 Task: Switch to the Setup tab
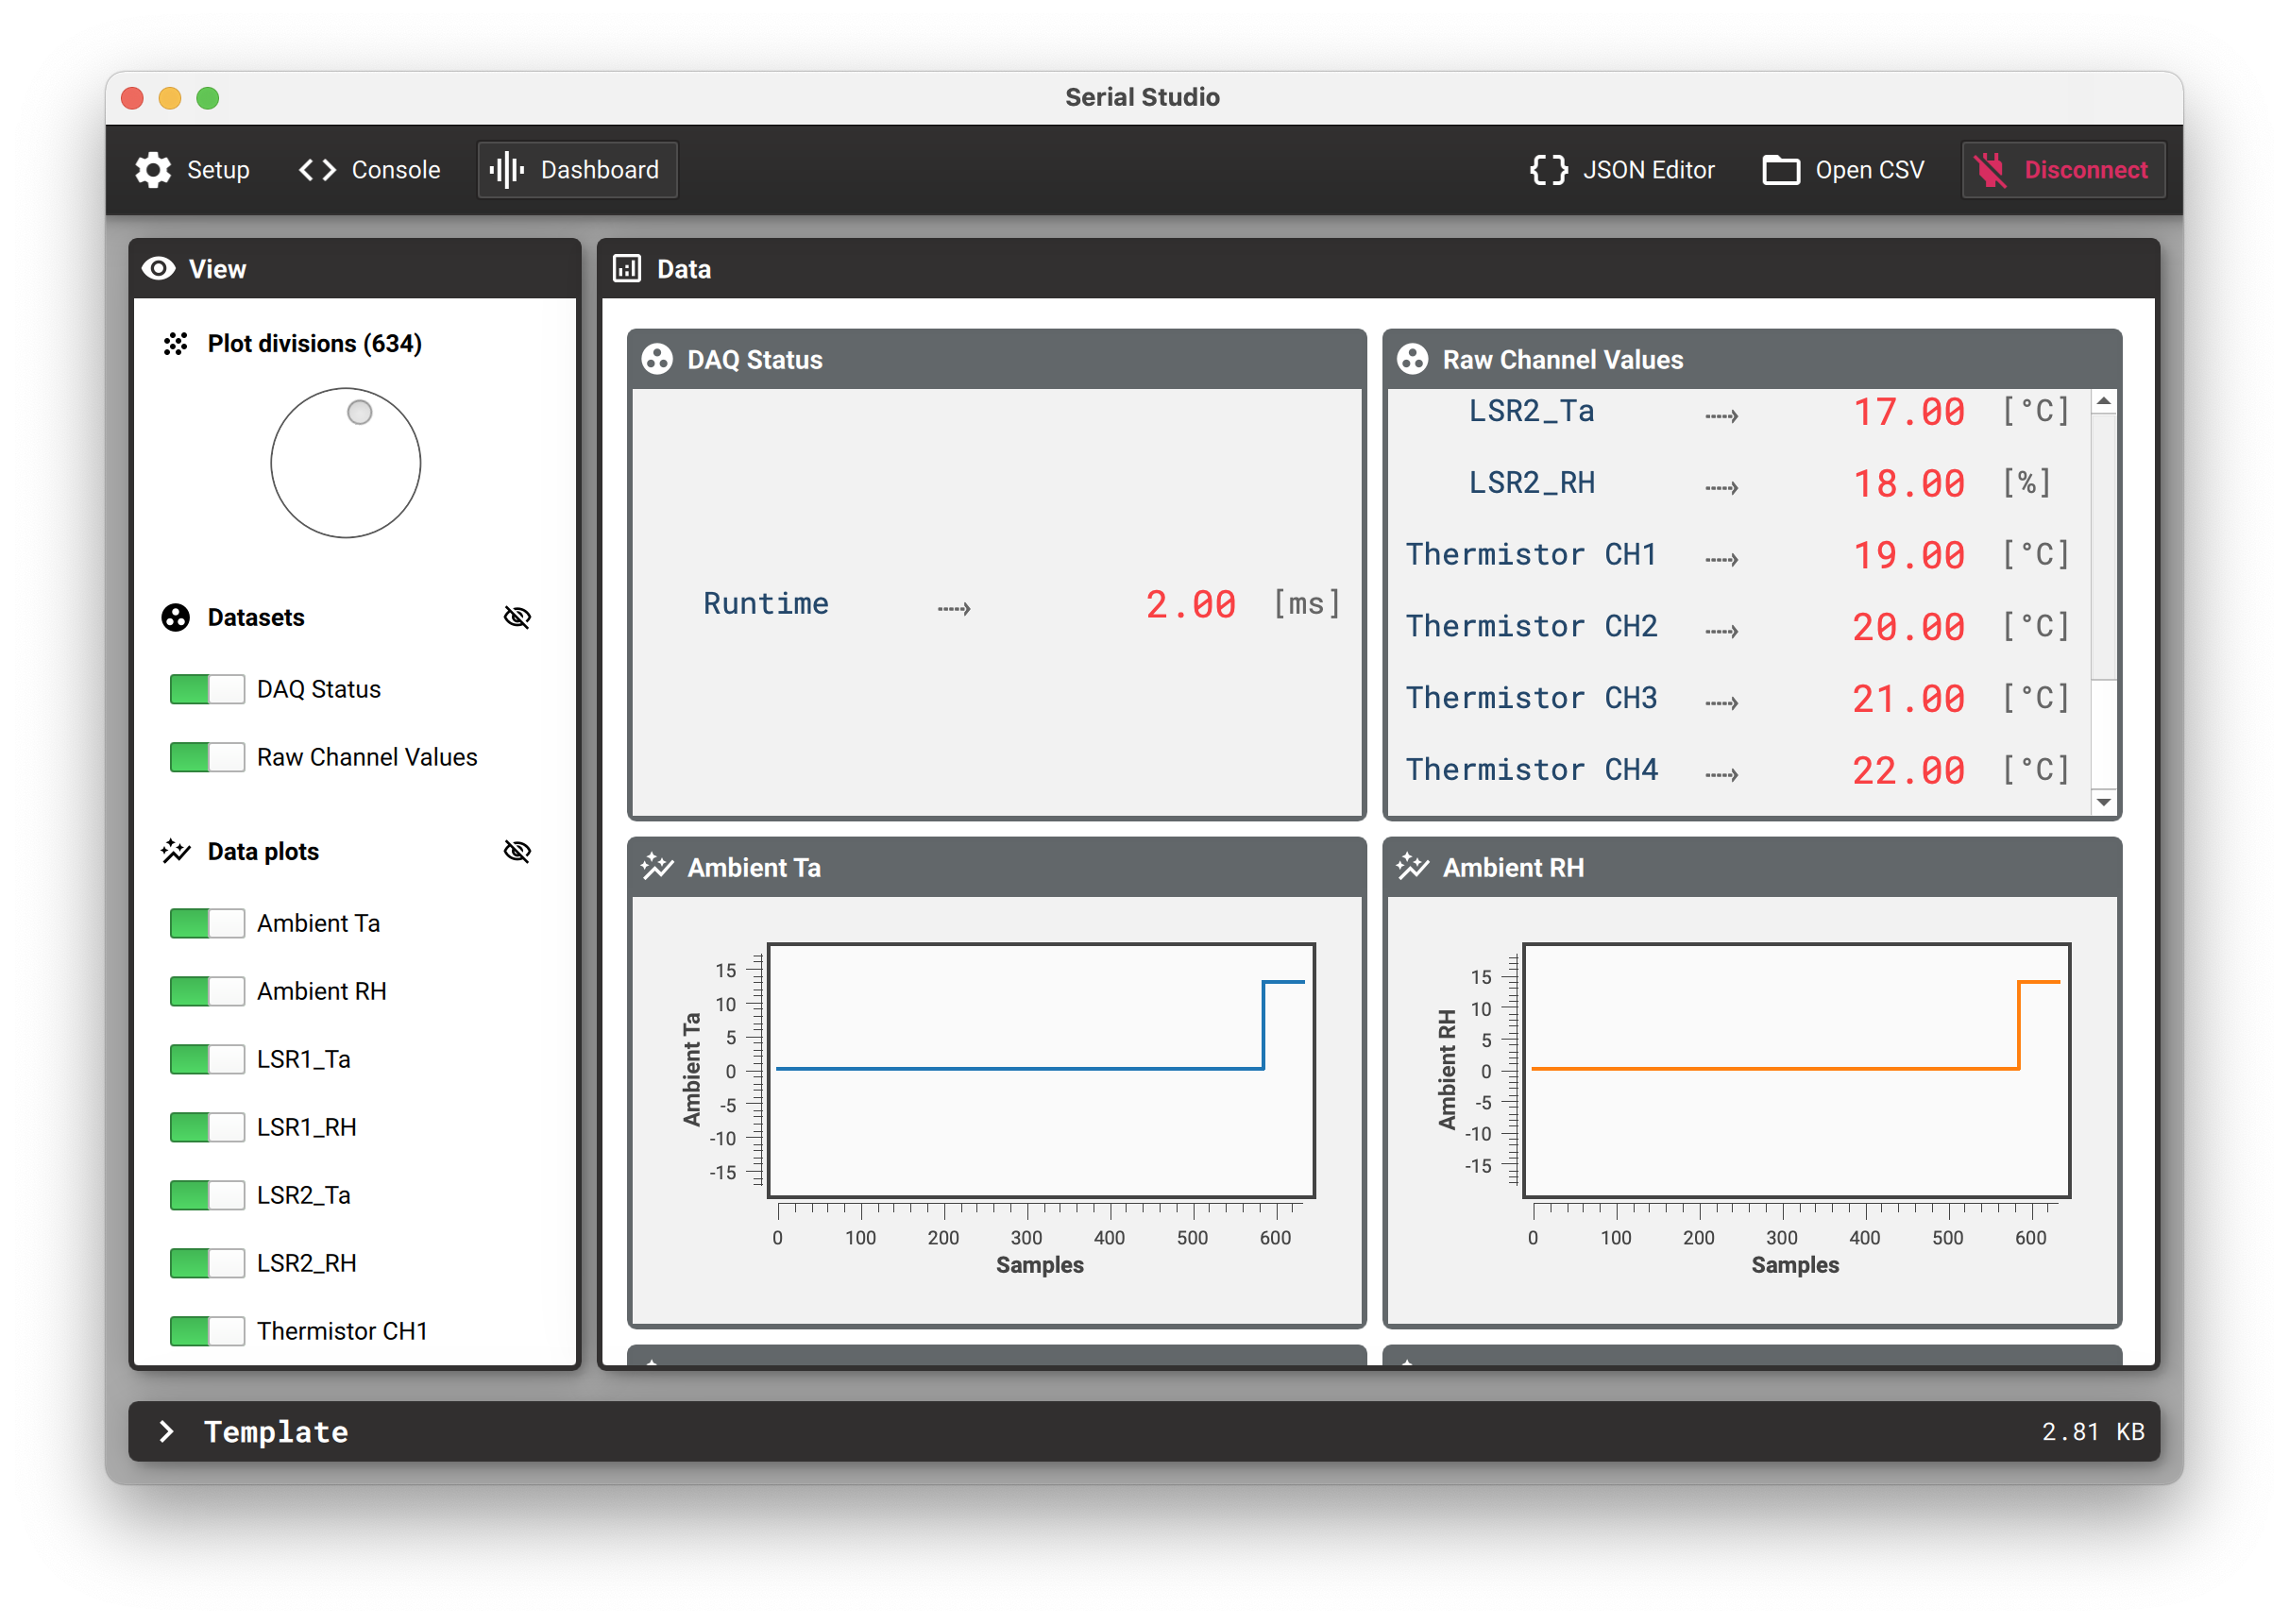pos(218,170)
